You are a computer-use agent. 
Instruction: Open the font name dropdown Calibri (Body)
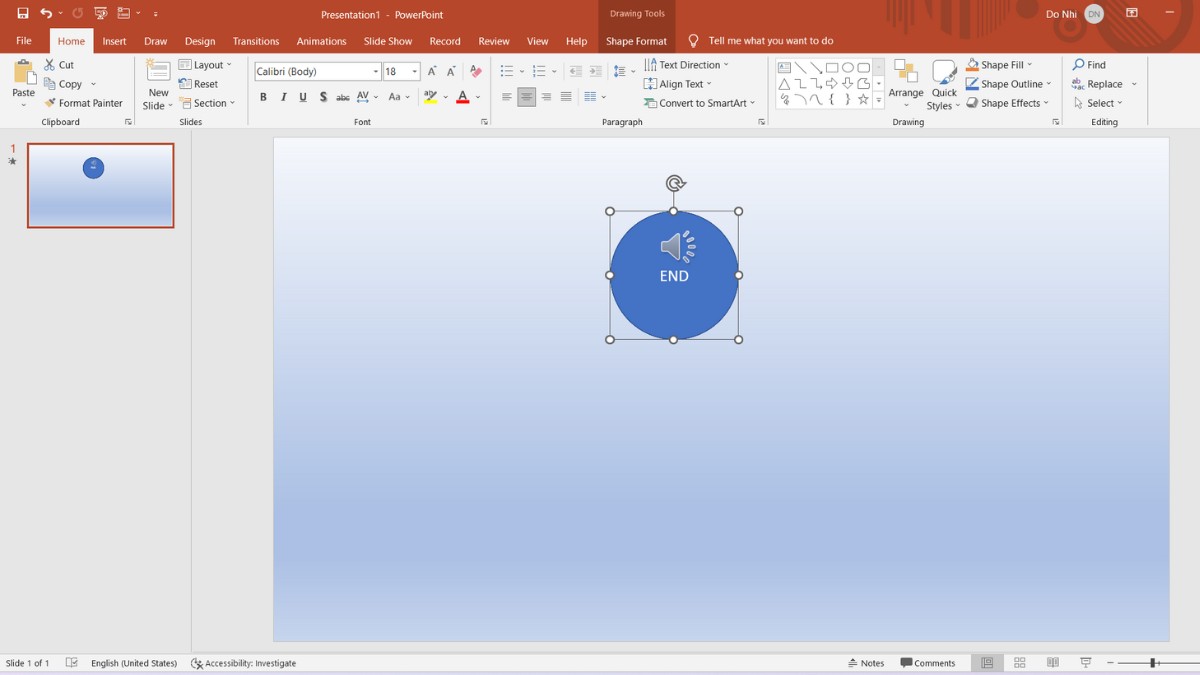(376, 71)
